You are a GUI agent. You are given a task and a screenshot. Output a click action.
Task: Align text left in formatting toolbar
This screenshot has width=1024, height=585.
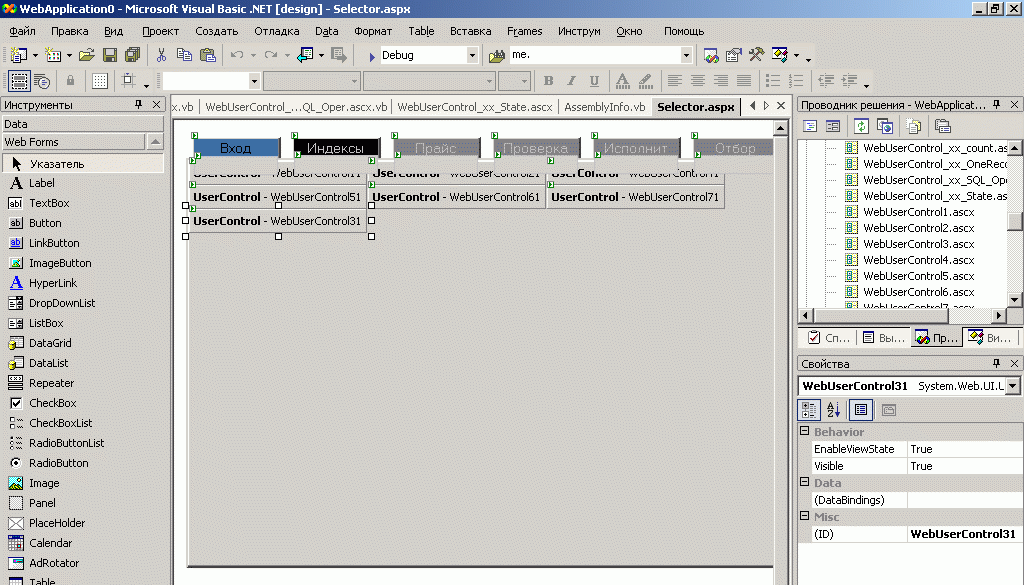tap(675, 81)
